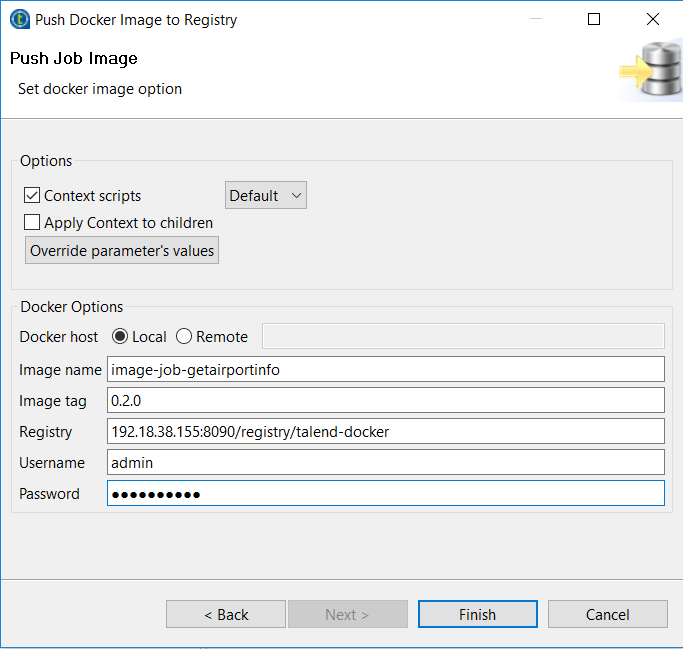Click the Talend app icon in title bar

click(x=19, y=19)
